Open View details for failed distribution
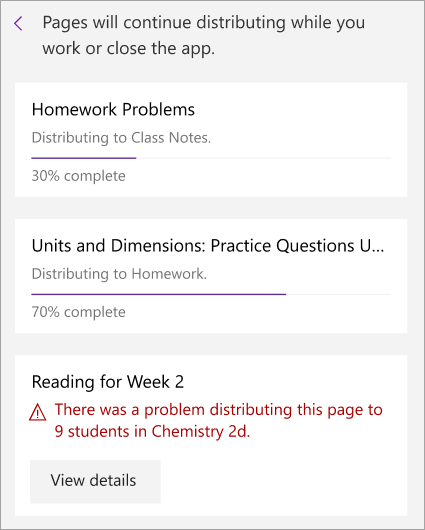425x530 pixels. coord(95,481)
